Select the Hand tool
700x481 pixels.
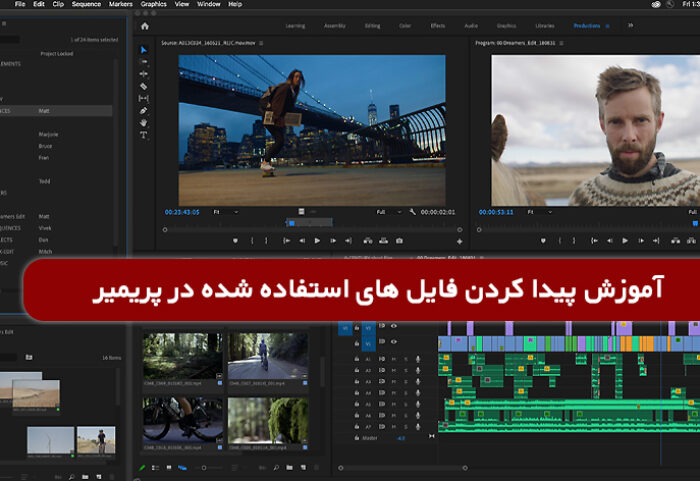pyautogui.click(x=143, y=122)
